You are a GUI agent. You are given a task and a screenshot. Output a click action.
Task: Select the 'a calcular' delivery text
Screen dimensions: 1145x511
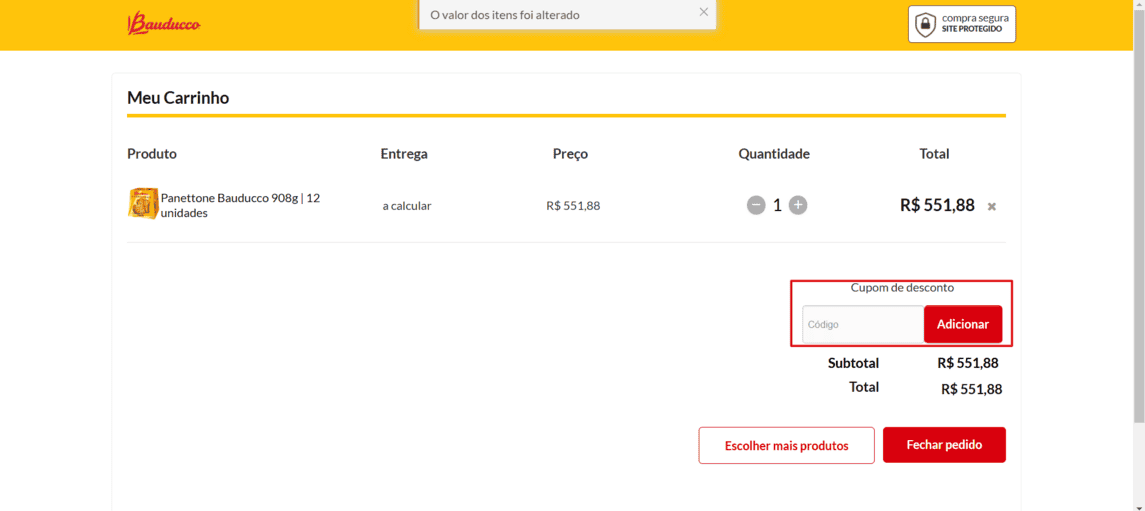pos(407,206)
